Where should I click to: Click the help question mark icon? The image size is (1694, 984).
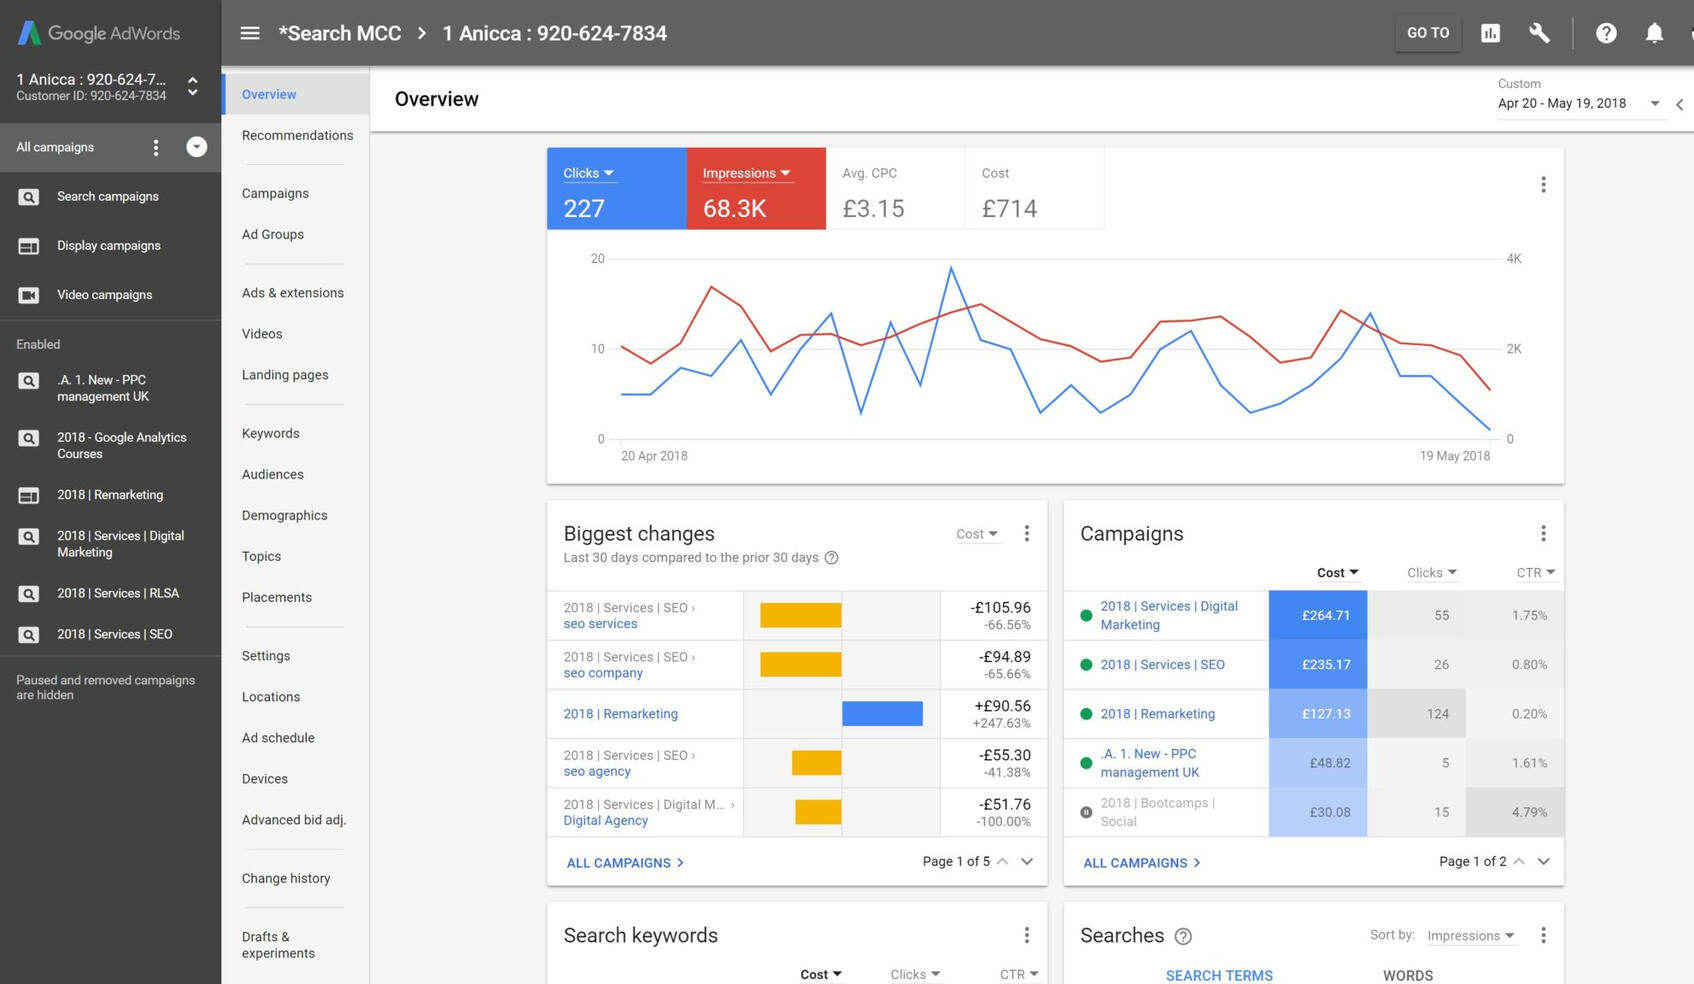[1606, 33]
